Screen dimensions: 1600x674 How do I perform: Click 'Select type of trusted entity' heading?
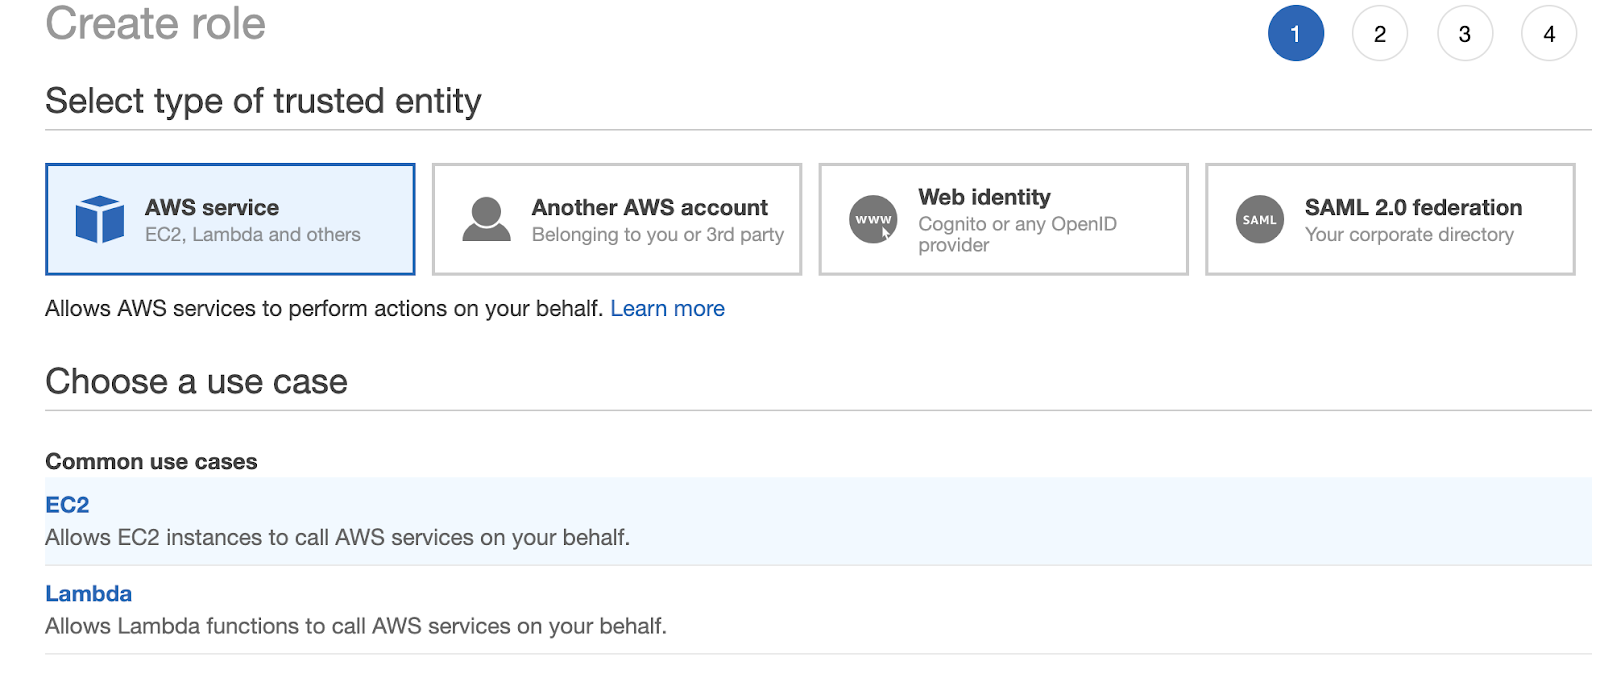(x=263, y=101)
